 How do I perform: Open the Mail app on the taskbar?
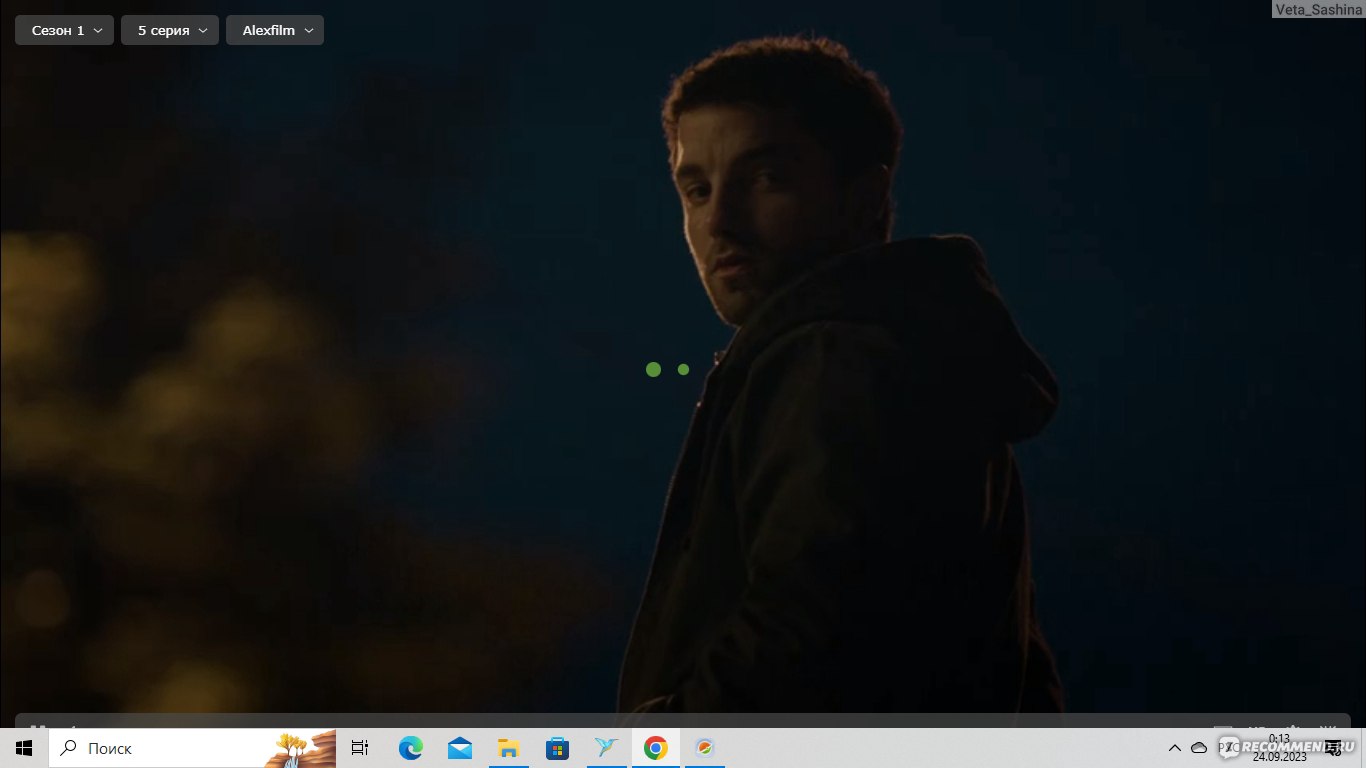pyautogui.click(x=460, y=748)
